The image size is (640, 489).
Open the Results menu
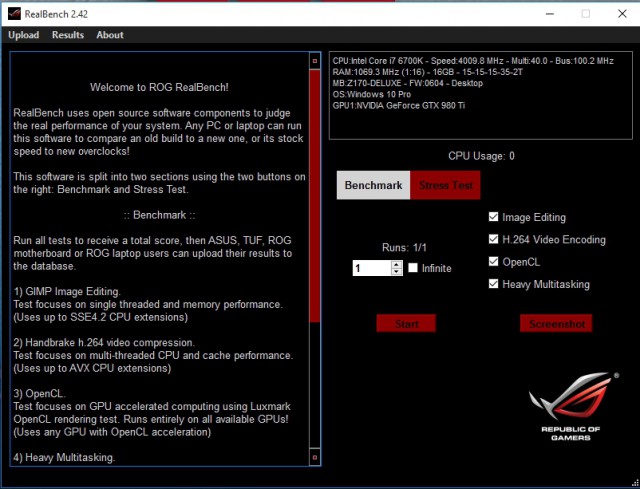[x=68, y=35]
